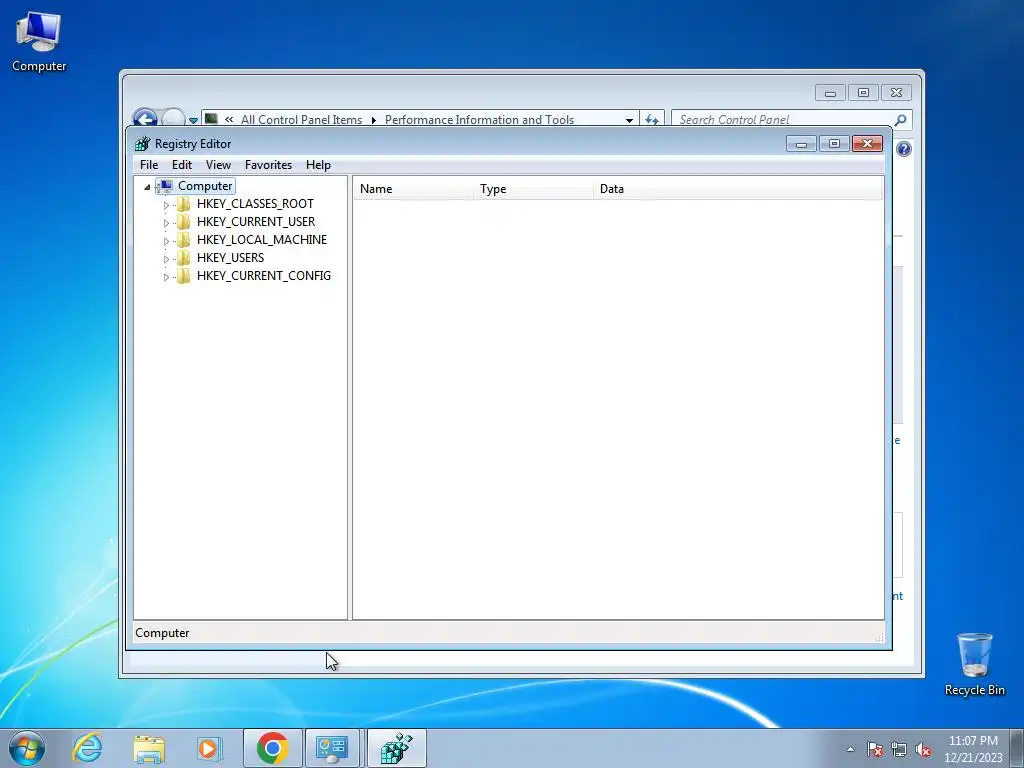Switch to Control Panel taskbar button

(x=332, y=748)
